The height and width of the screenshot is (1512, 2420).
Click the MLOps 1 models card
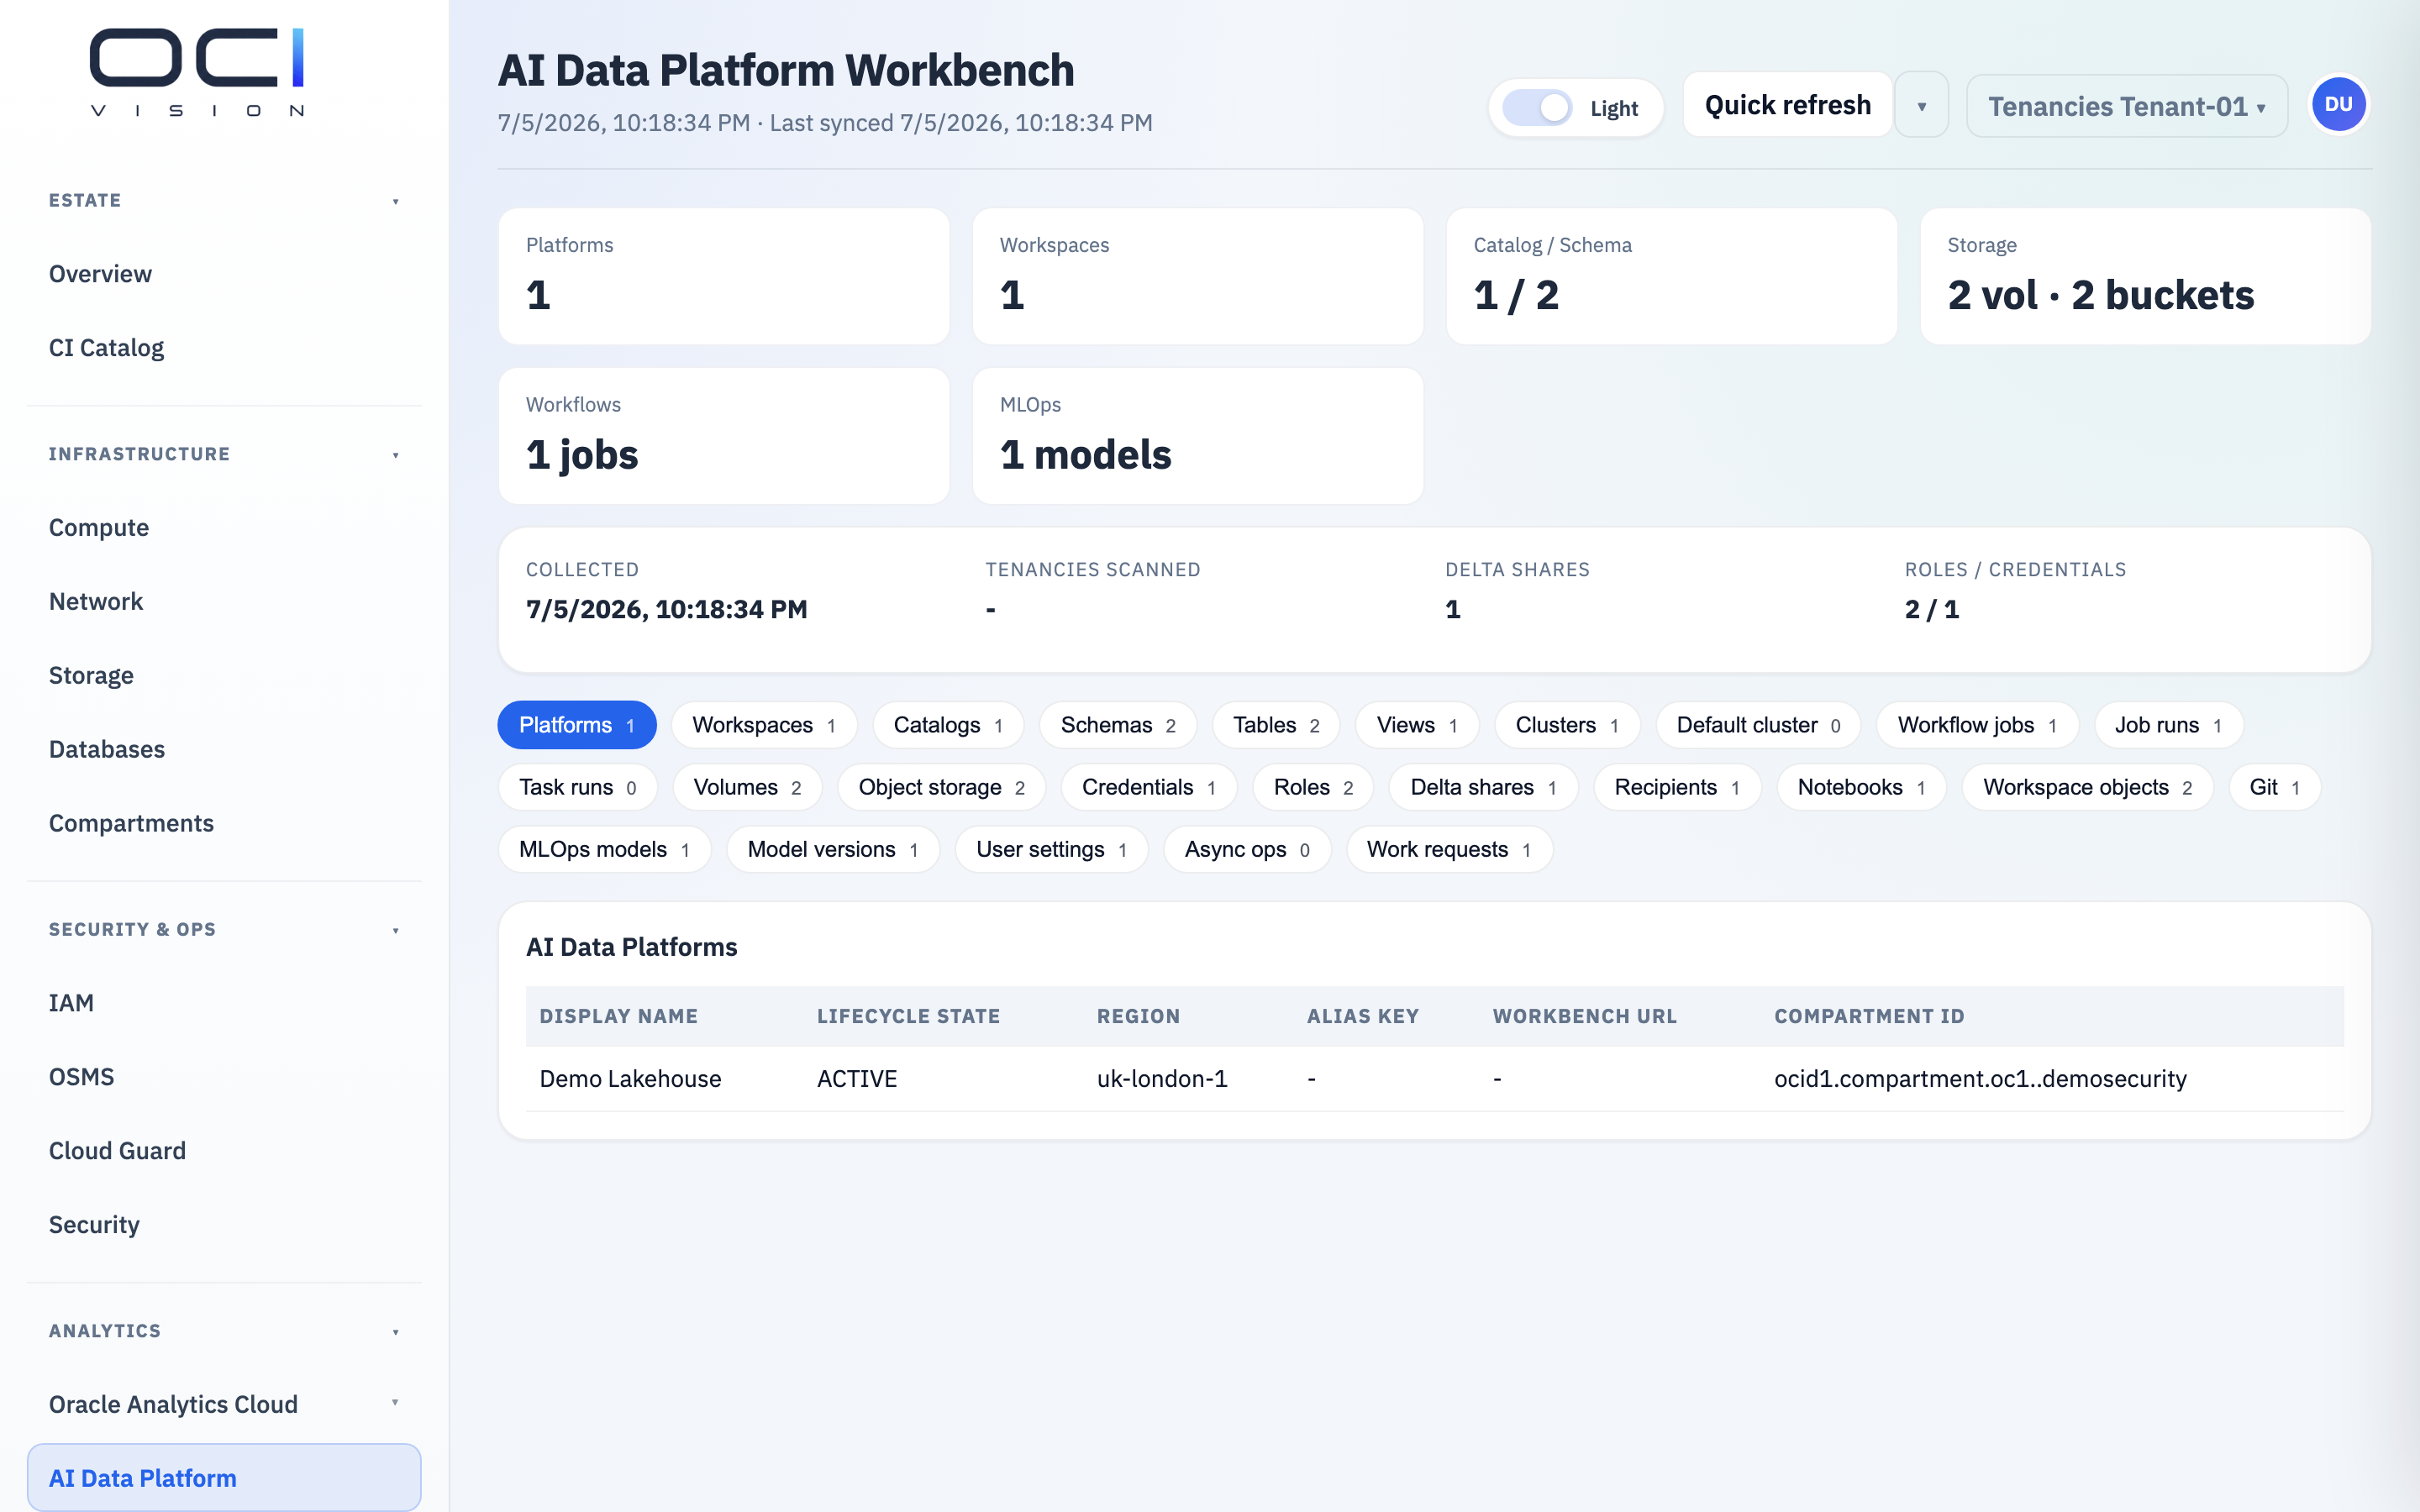click(x=1198, y=436)
